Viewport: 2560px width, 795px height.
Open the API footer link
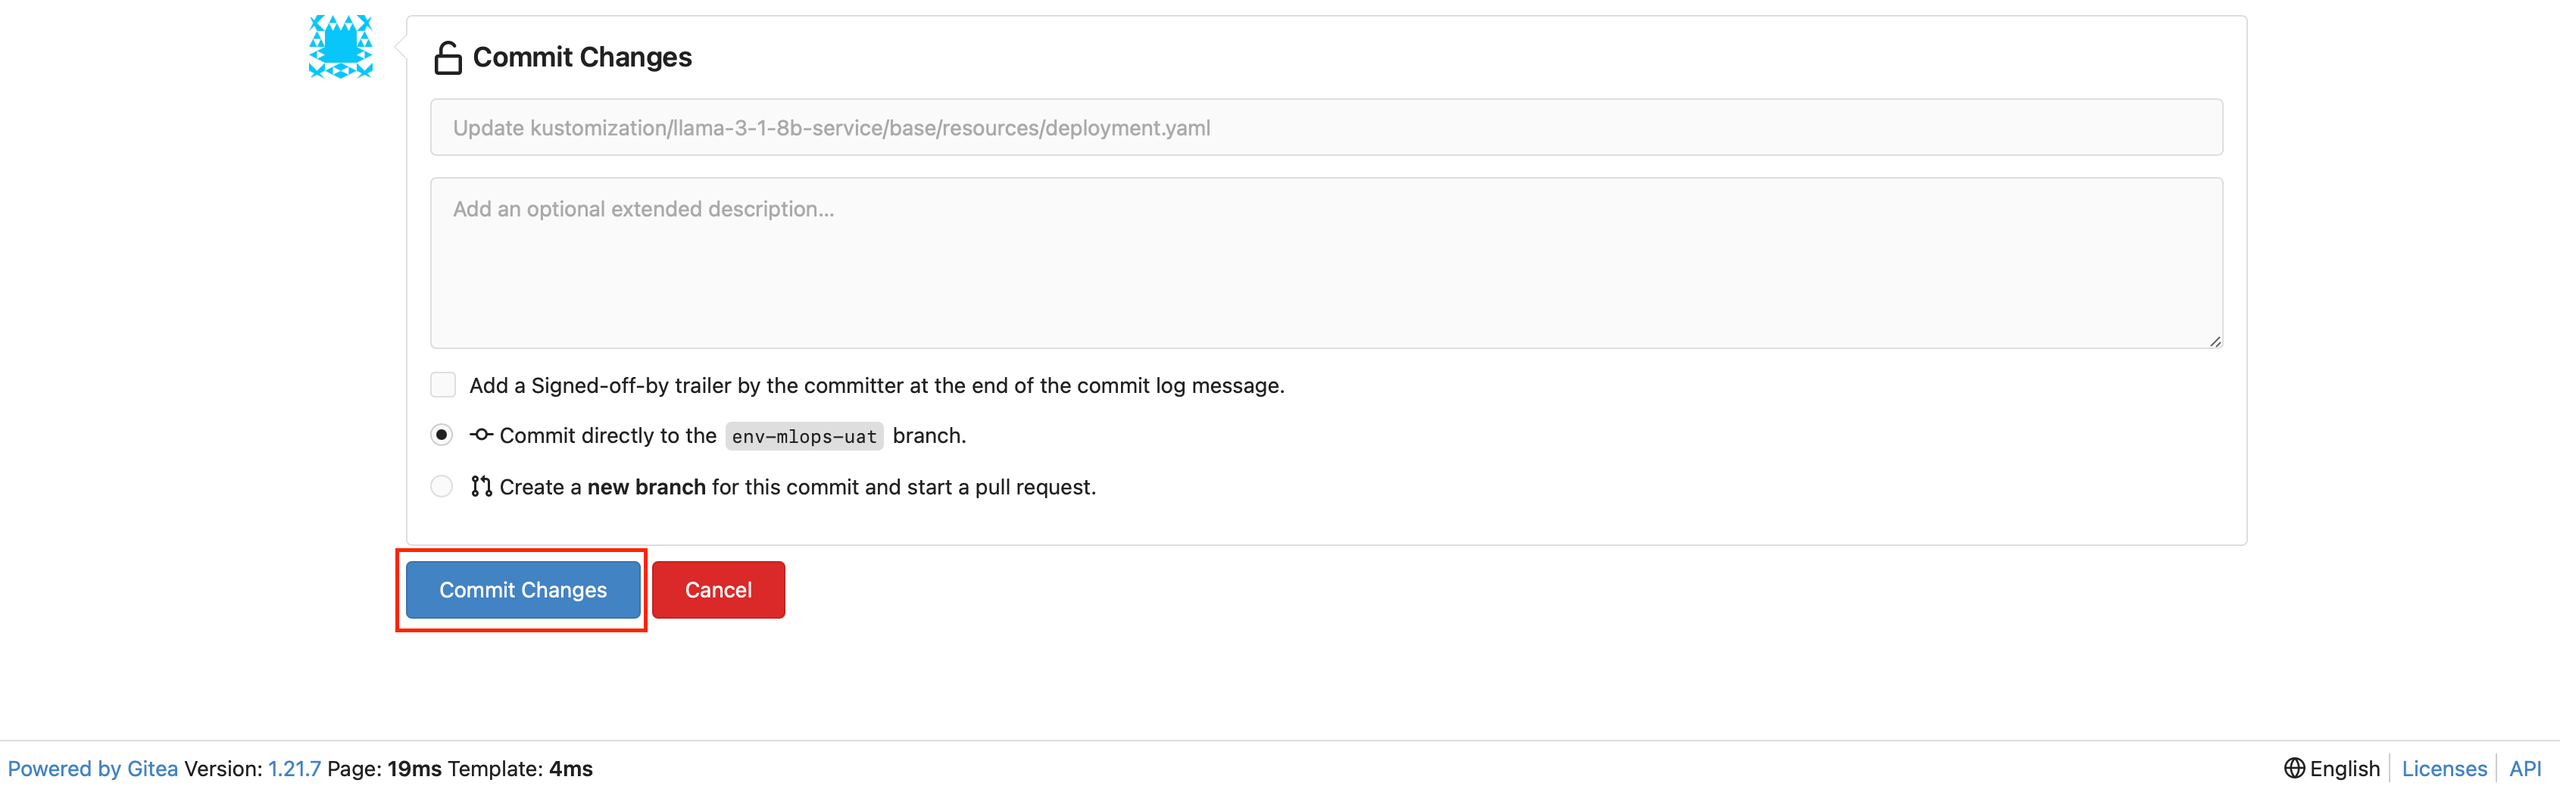pyautogui.click(x=2525, y=769)
